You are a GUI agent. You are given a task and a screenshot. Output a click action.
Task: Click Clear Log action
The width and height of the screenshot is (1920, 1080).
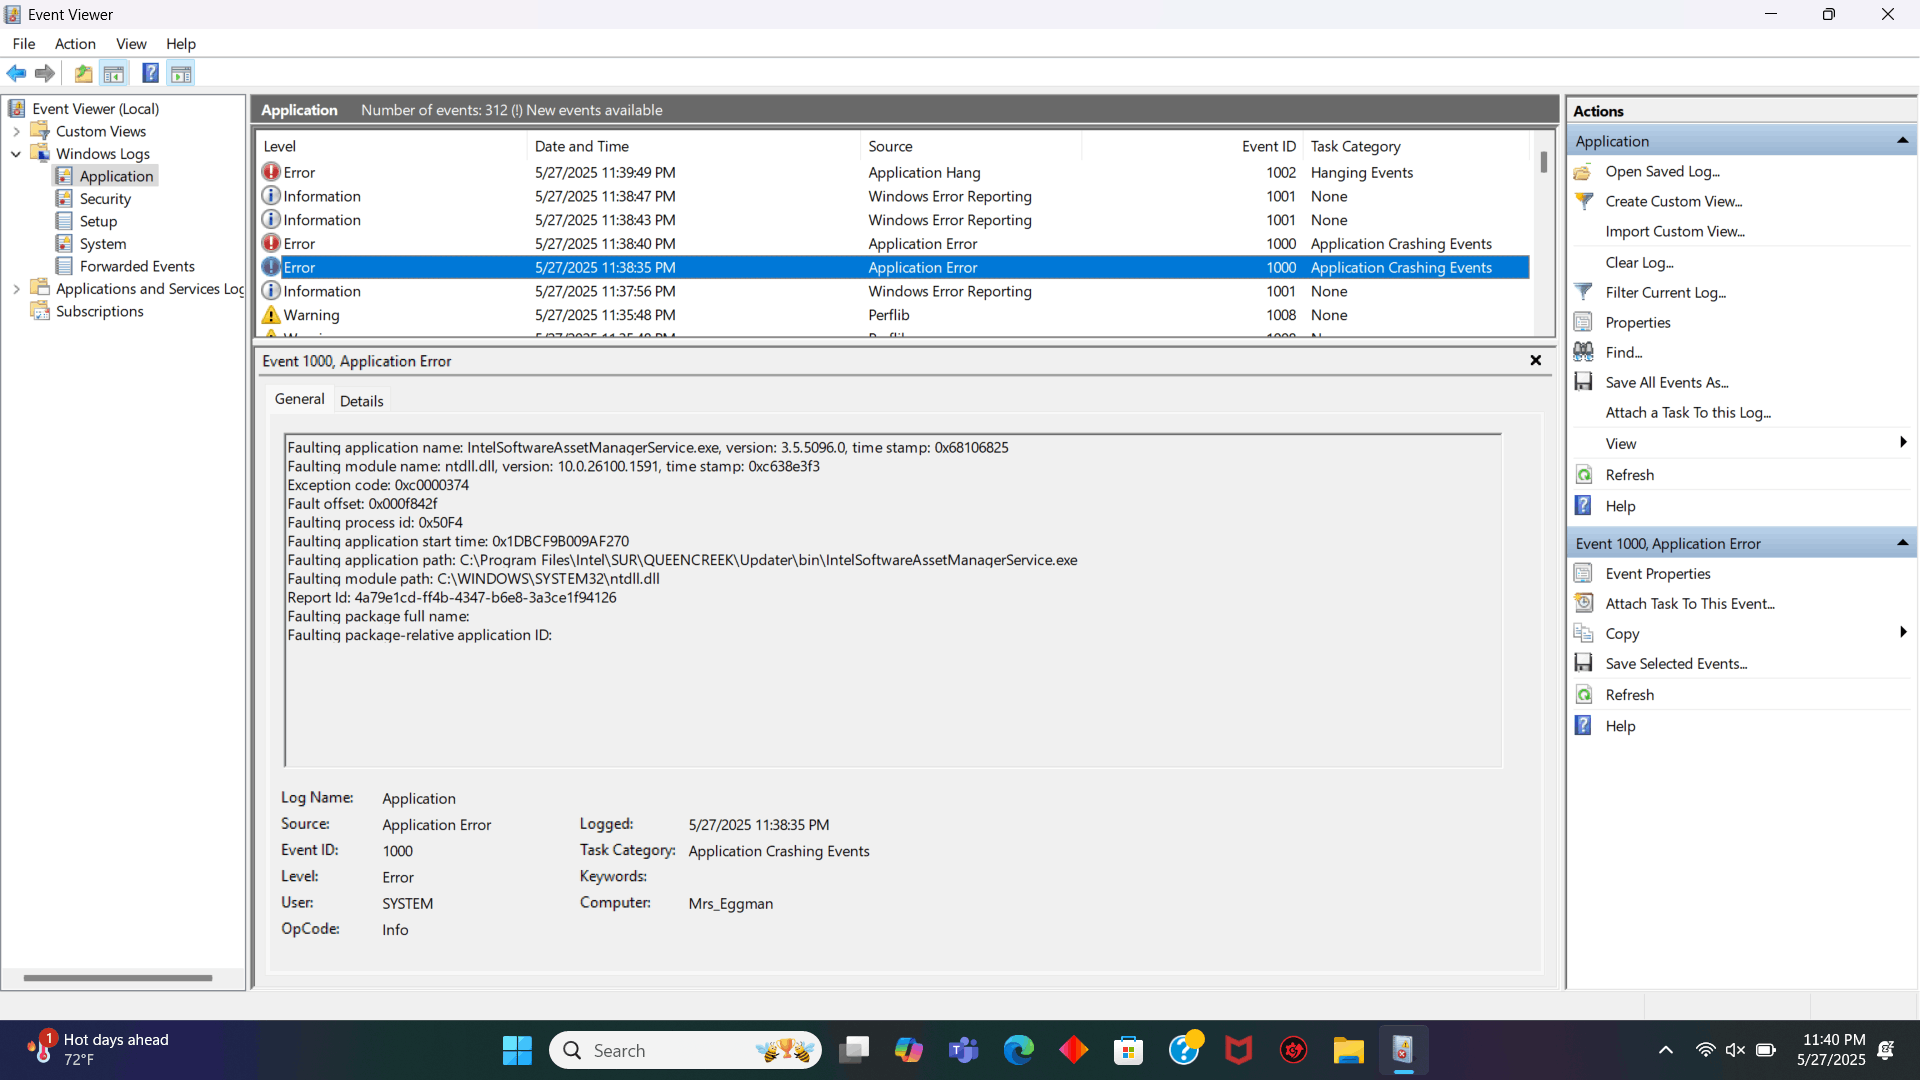tap(1639, 262)
